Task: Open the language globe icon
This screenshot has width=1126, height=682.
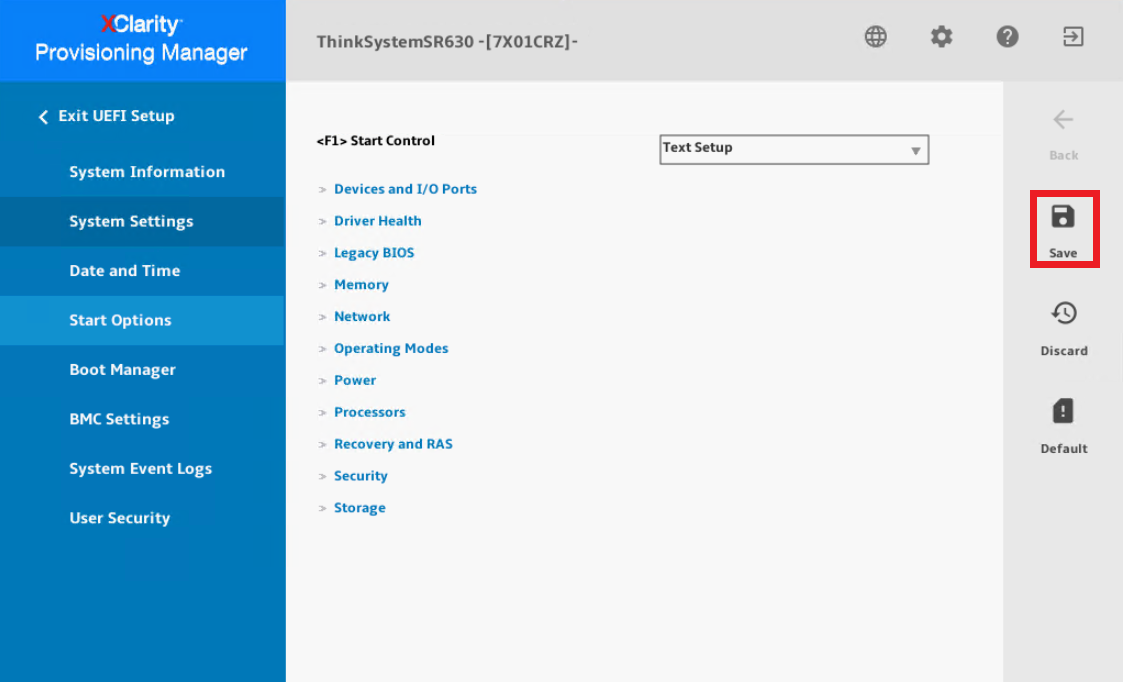Action: click(875, 37)
